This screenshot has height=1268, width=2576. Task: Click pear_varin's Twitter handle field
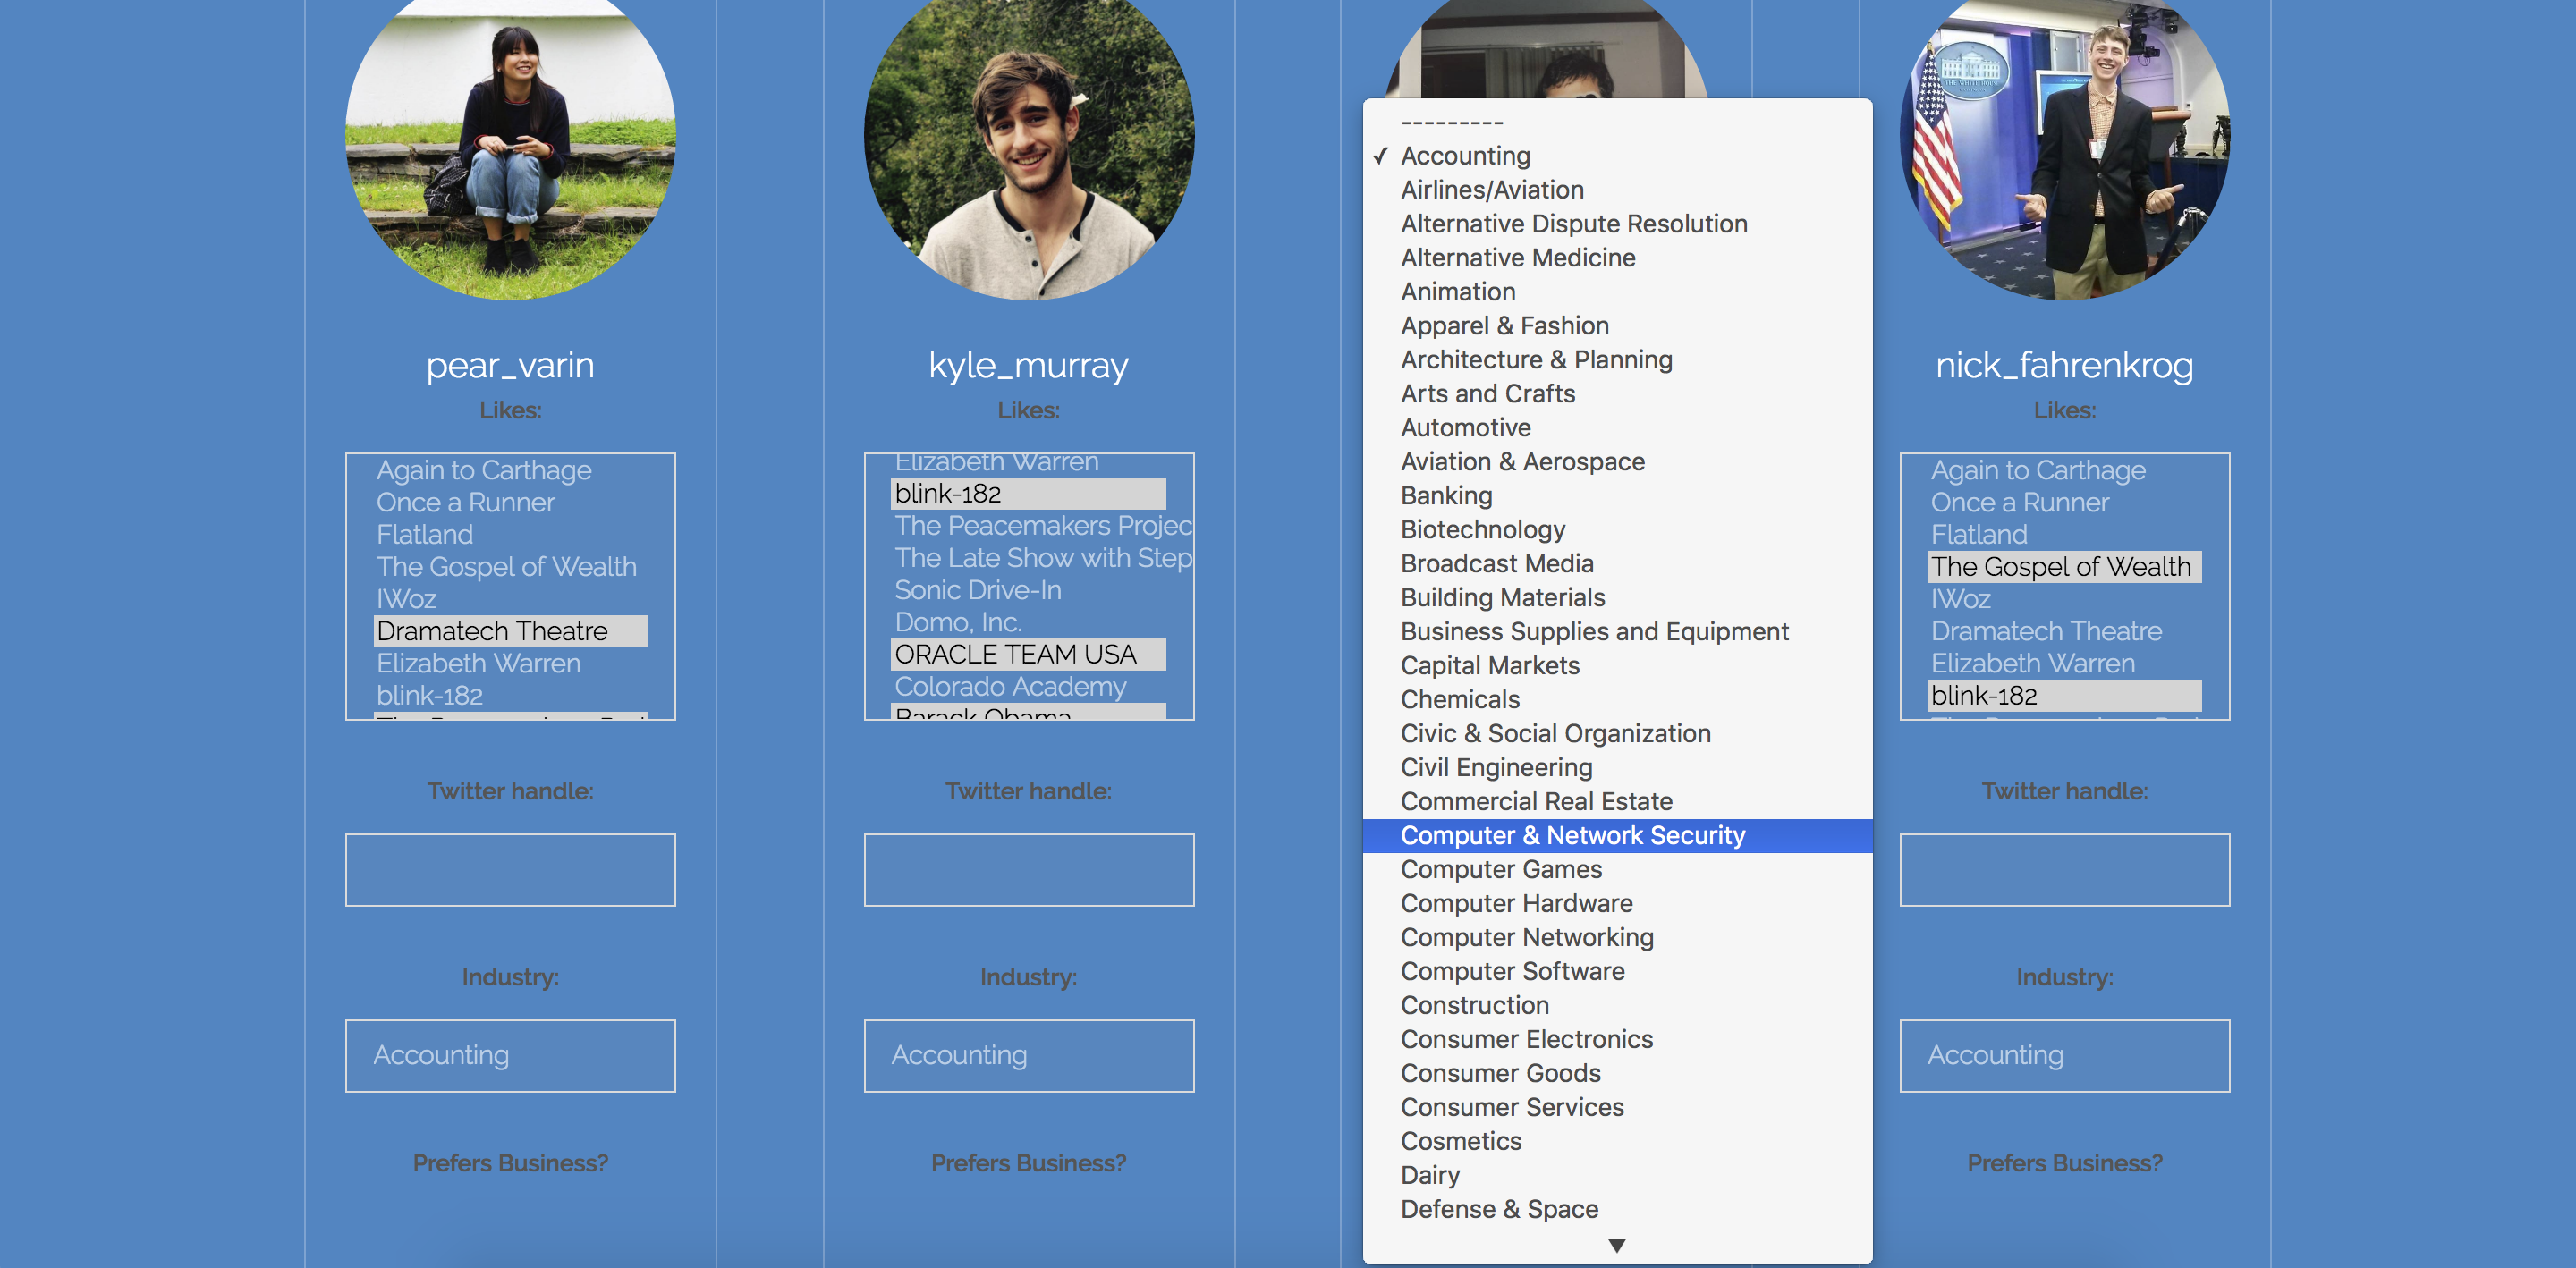click(510, 870)
